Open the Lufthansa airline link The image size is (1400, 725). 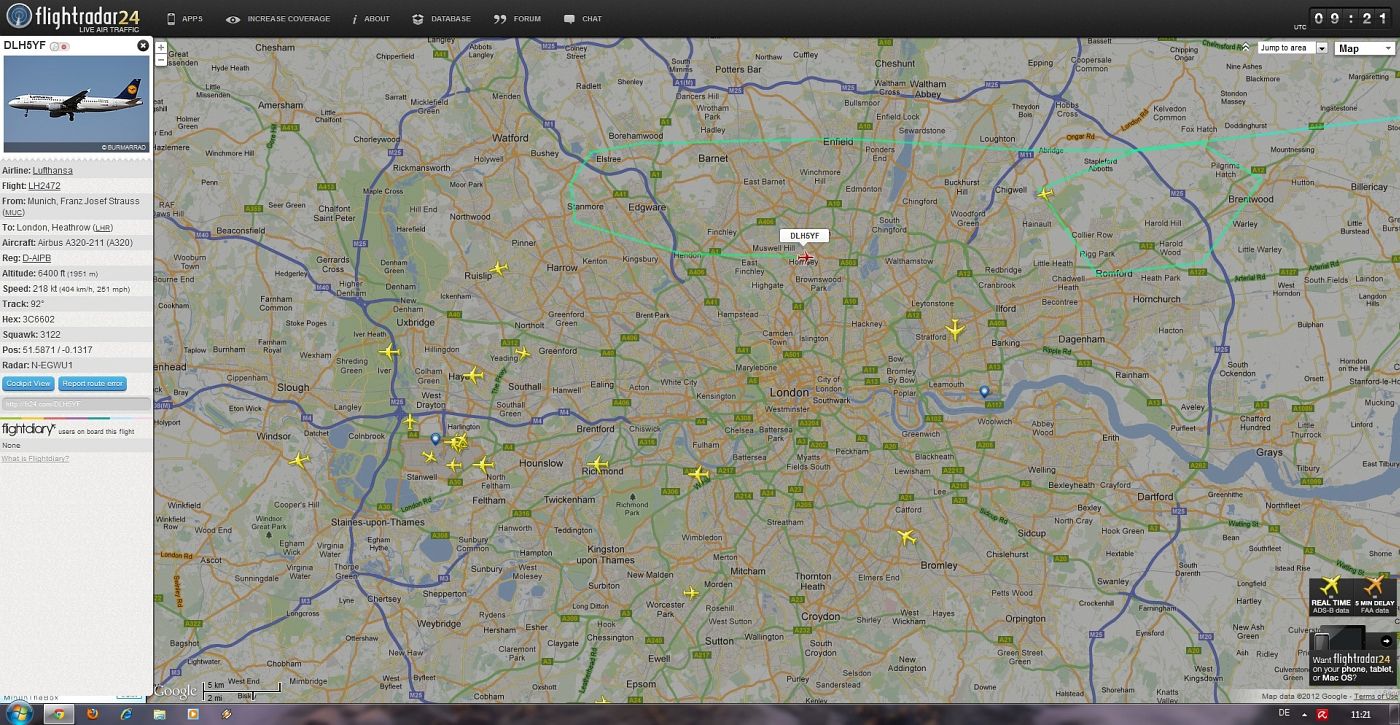click(52, 171)
